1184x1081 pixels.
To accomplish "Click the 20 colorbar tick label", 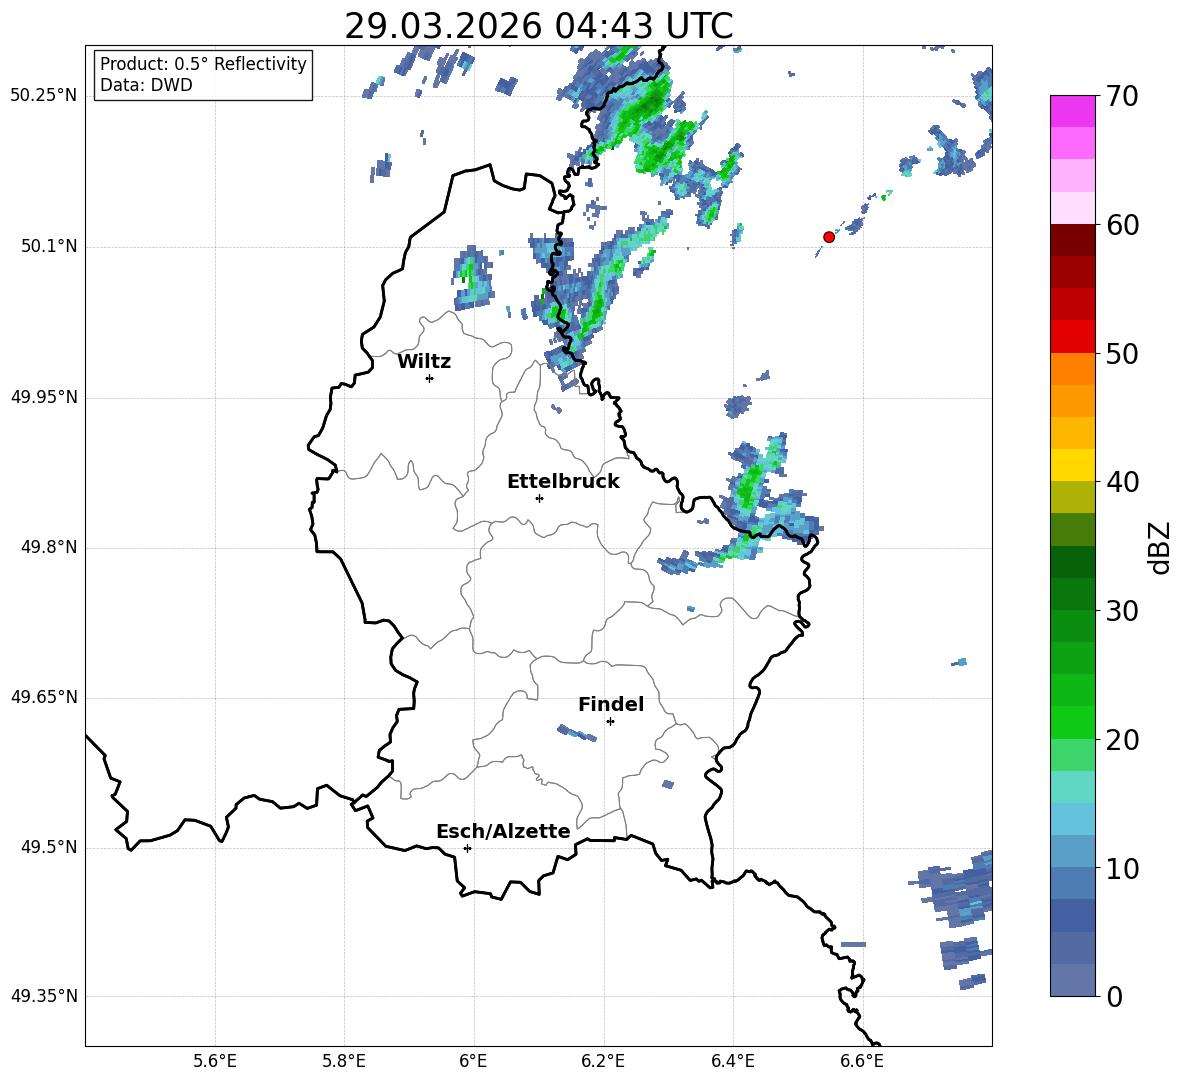I will pyautogui.click(x=1122, y=740).
